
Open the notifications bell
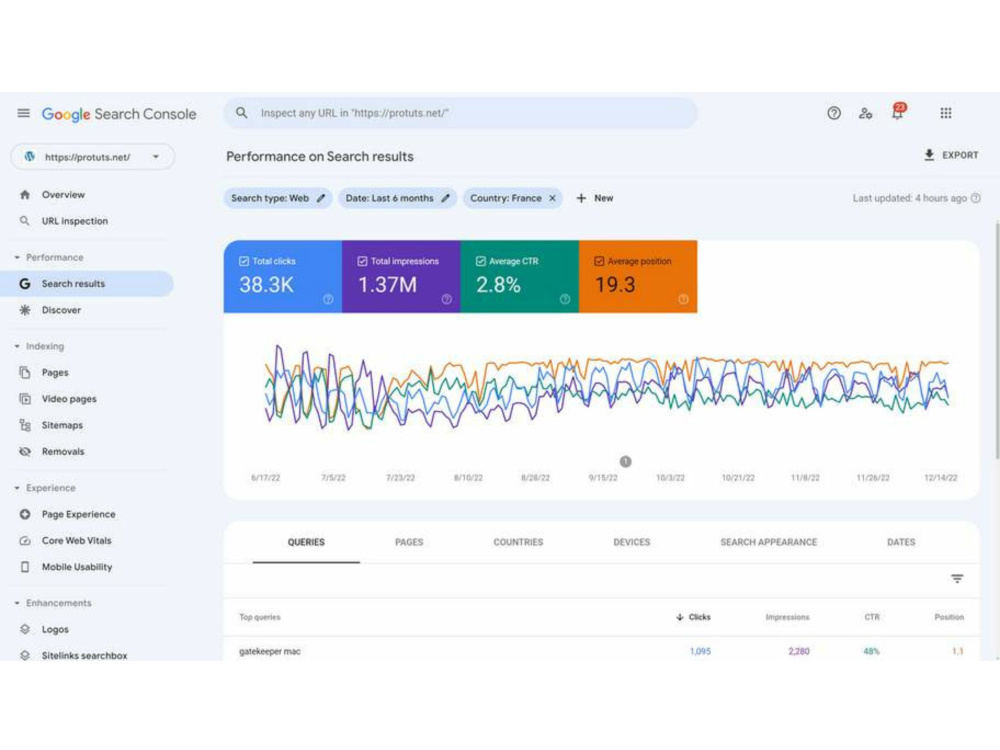898,112
